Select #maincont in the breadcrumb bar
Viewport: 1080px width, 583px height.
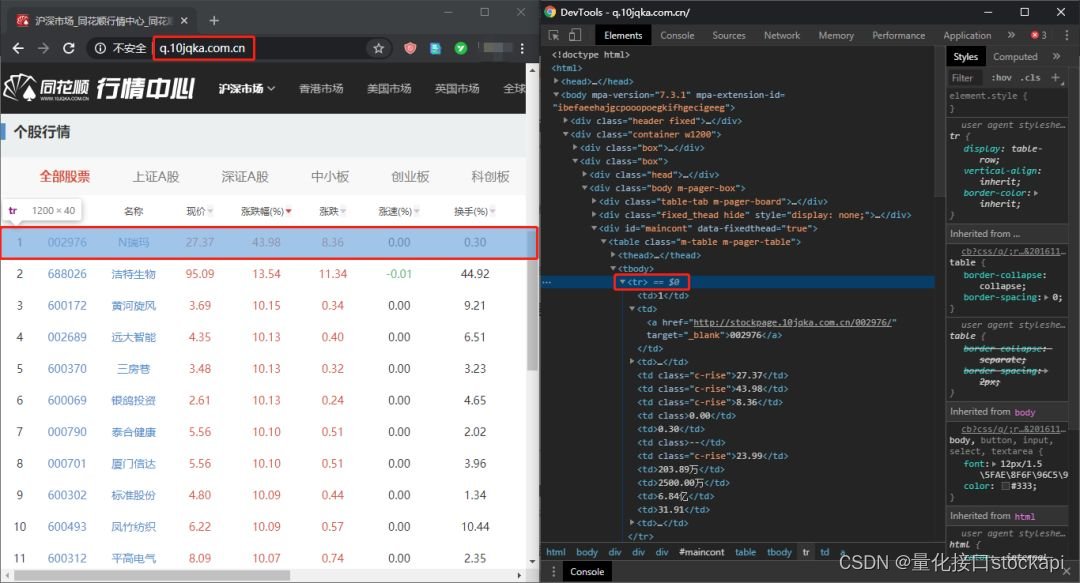[x=701, y=552]
